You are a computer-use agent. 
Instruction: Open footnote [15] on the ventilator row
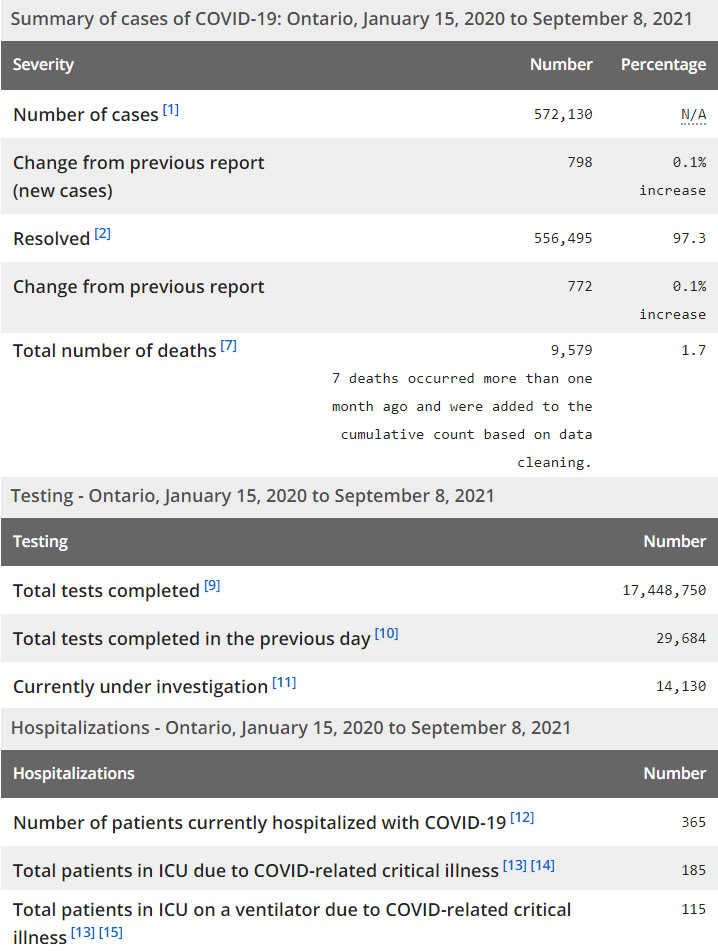tap(110, 934)
